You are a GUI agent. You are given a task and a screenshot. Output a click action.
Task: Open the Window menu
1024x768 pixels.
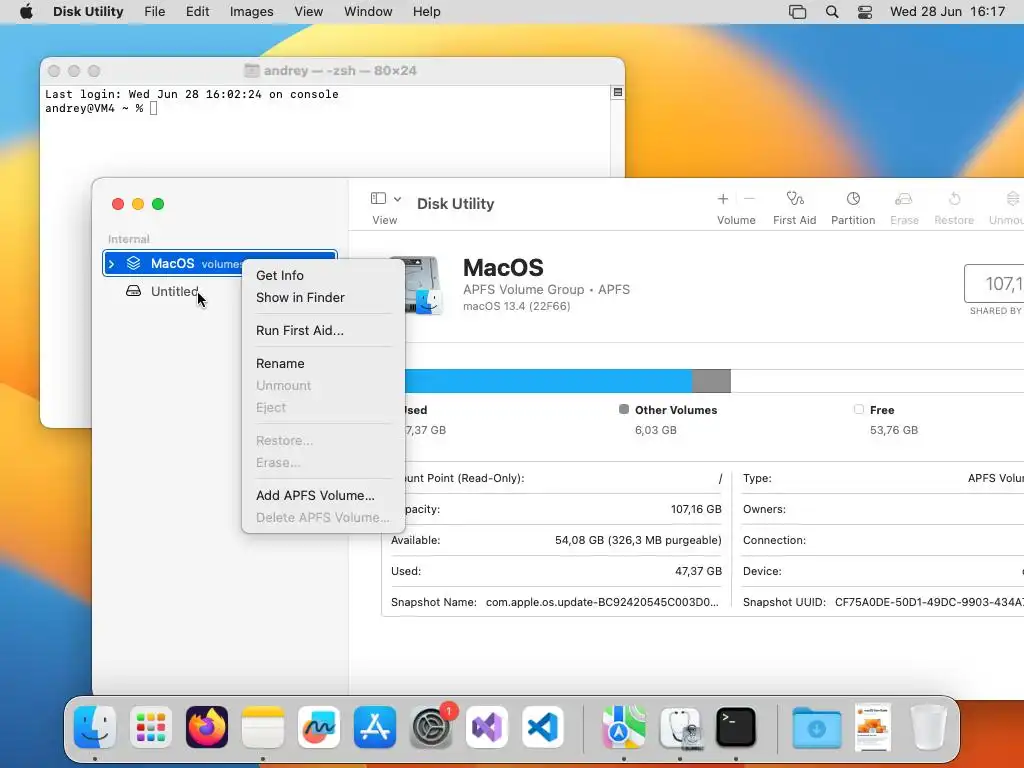pyautogui.click(x=368, y=12)
